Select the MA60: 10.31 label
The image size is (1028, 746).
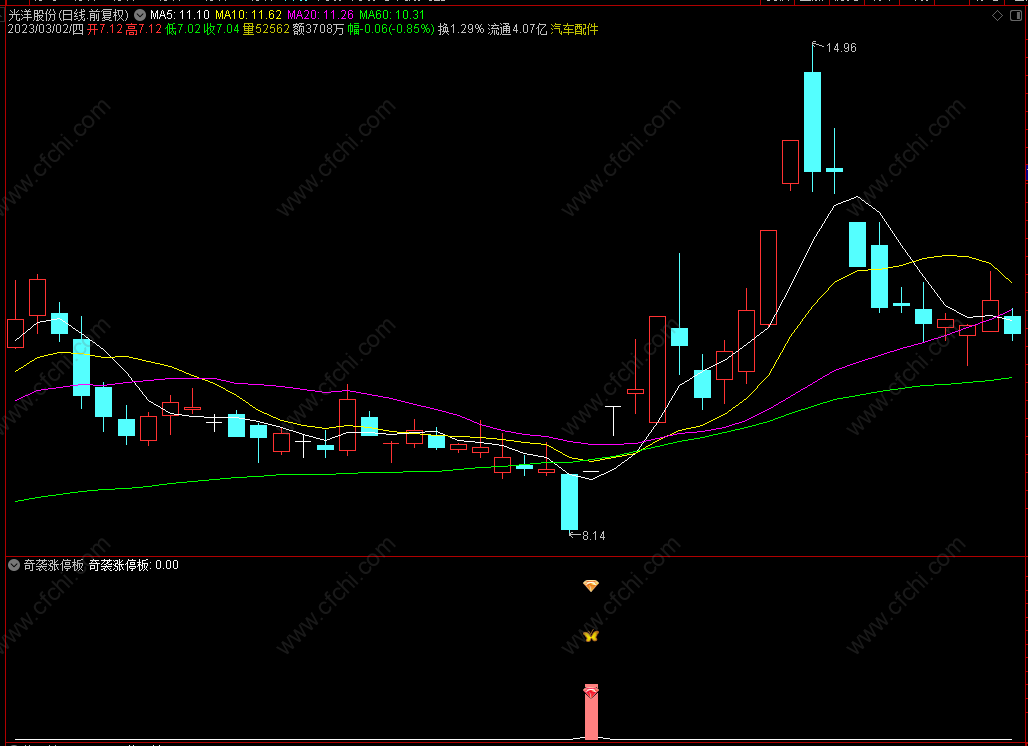[392, 14]
